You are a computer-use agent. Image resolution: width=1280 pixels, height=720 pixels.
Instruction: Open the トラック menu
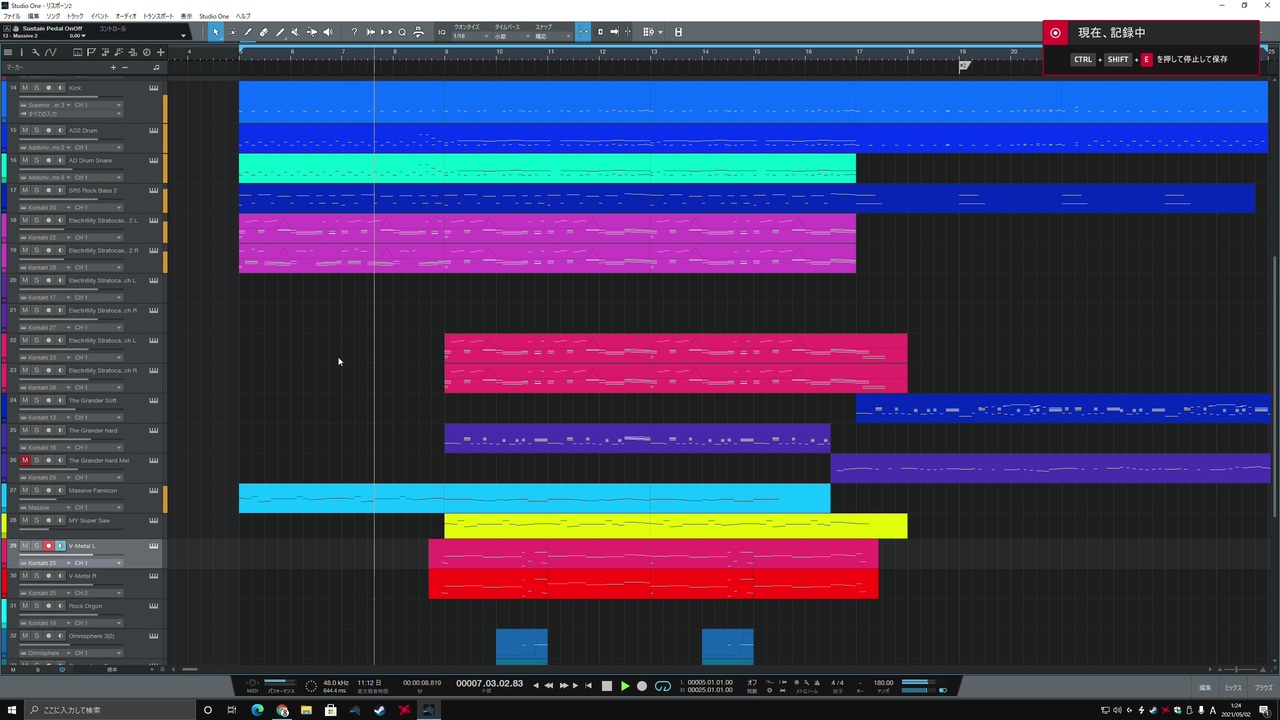(x=75, y=17)
